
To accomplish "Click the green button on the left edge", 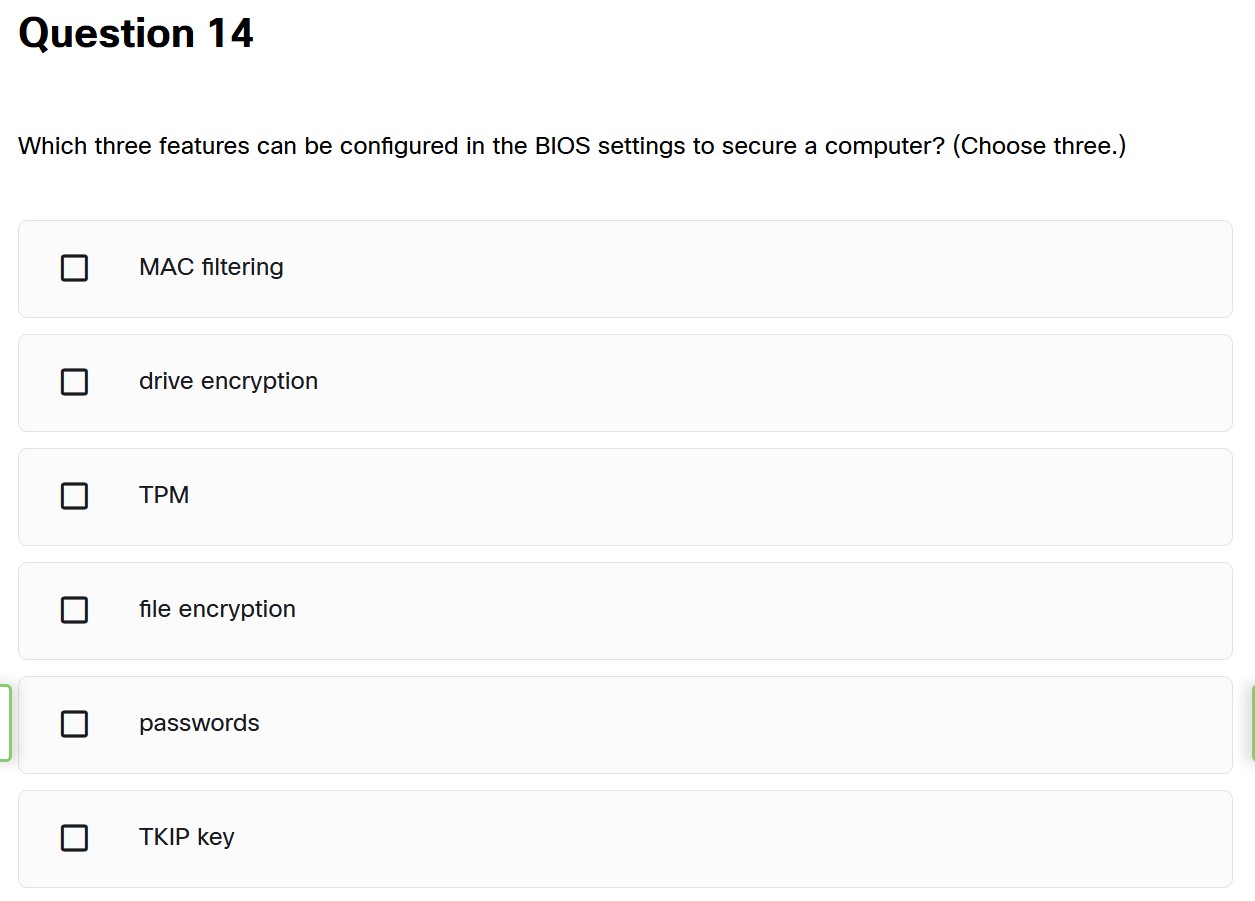I will (4, 722).
